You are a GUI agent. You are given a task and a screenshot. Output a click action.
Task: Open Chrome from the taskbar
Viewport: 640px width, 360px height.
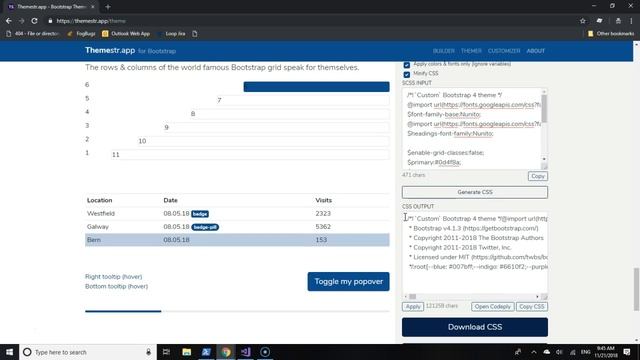click(226, 352)
